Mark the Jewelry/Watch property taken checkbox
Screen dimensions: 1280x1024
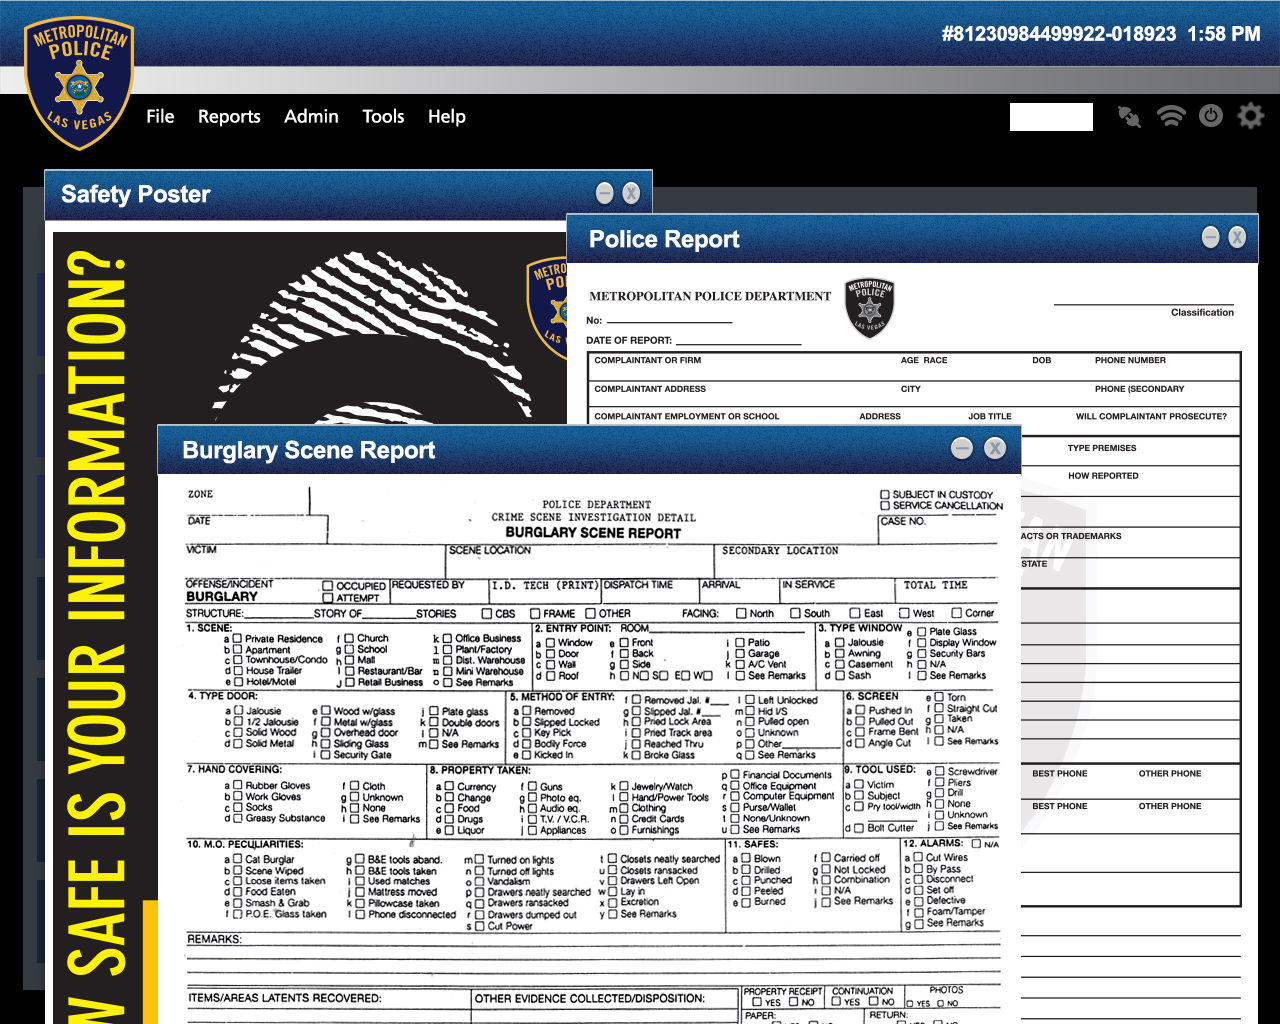[x=624, y=786]
